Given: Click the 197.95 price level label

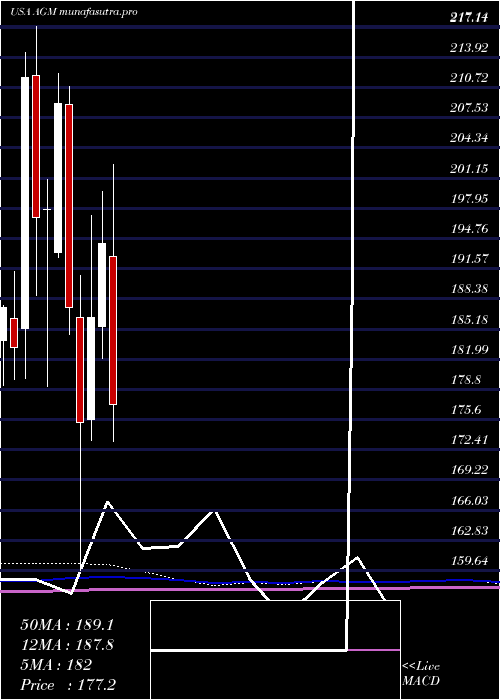Looking at the screenshot, I should tap(470, 199).
